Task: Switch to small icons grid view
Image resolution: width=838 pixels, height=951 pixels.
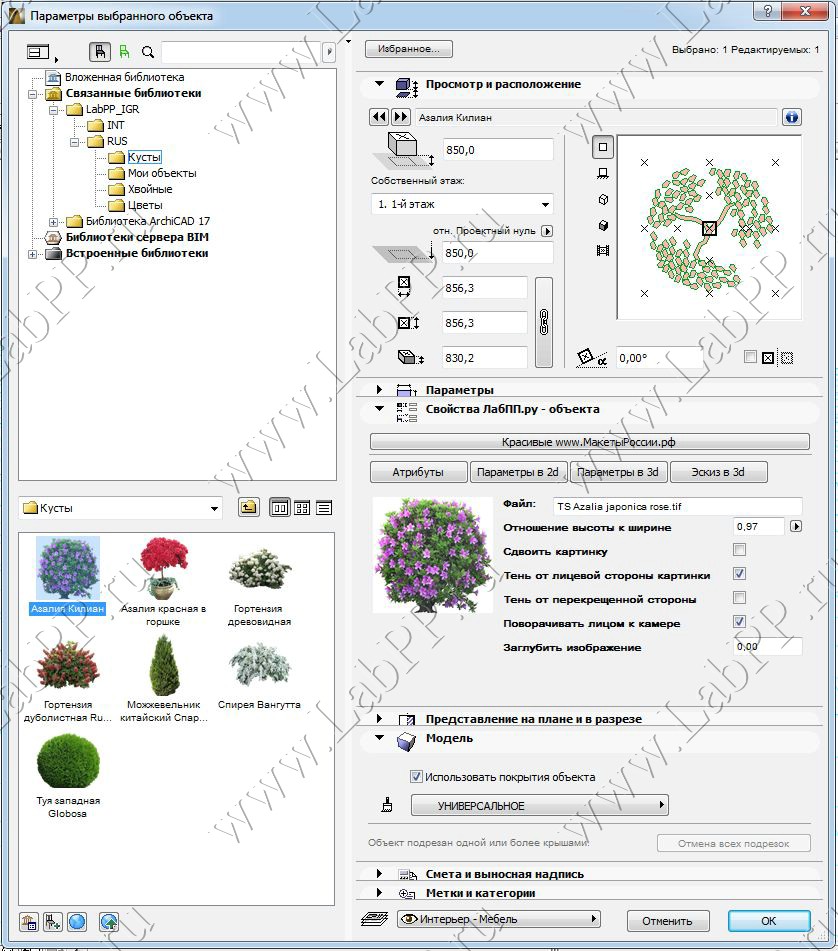Action: [x=302, y=508]
